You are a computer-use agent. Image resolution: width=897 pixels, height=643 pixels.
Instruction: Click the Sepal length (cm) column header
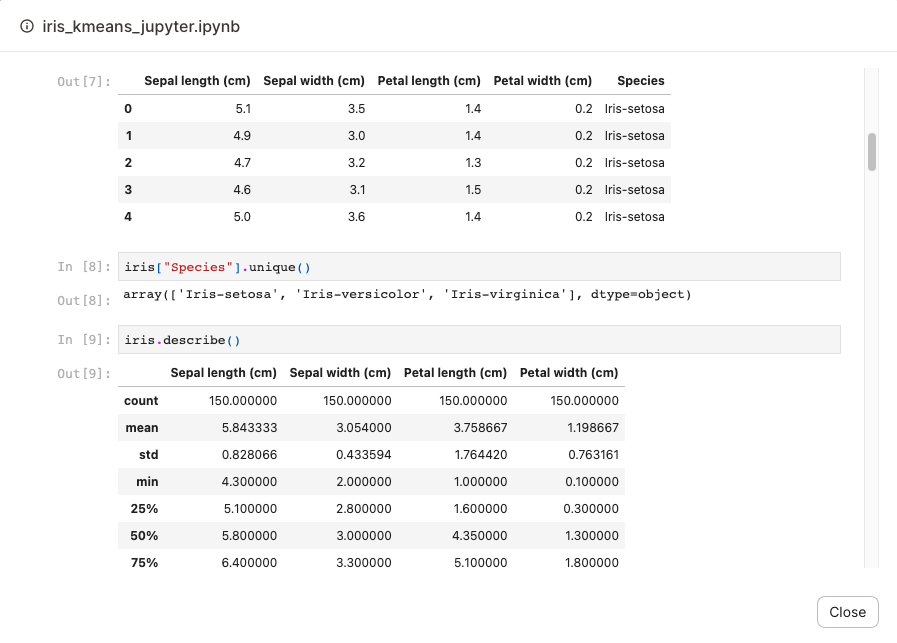197,81
